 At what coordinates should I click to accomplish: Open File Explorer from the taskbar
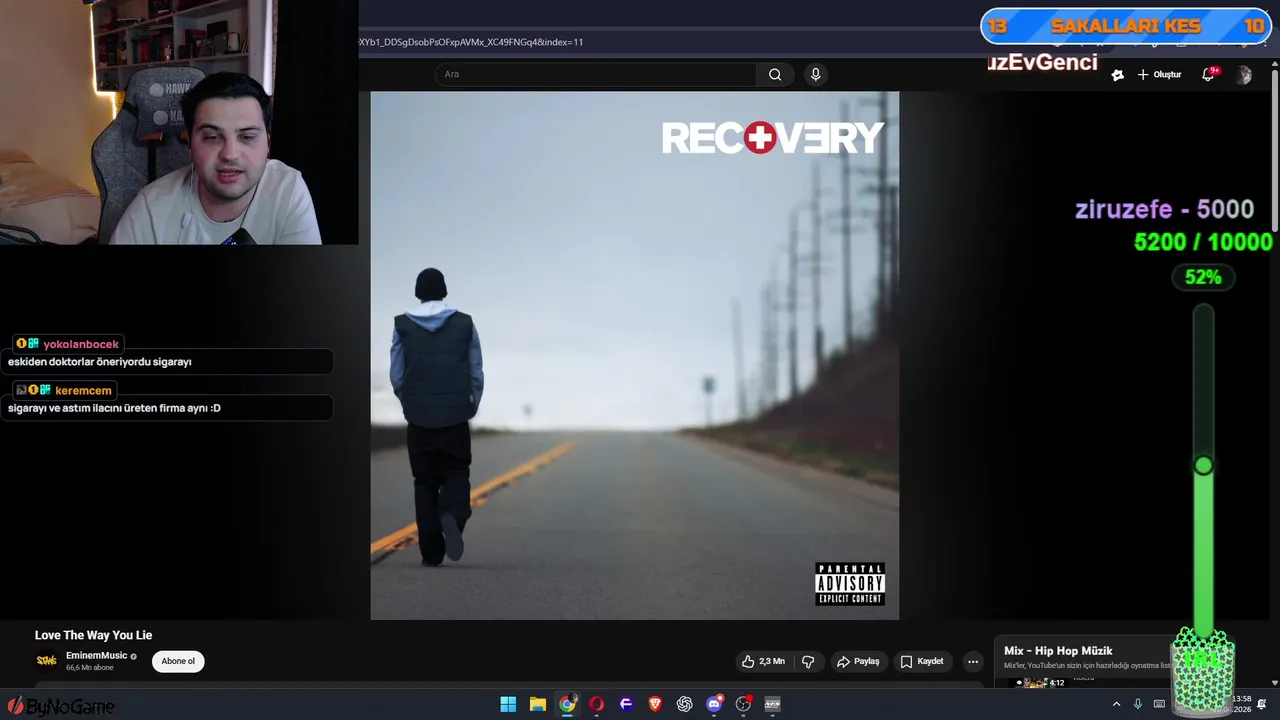pos(537,704)
